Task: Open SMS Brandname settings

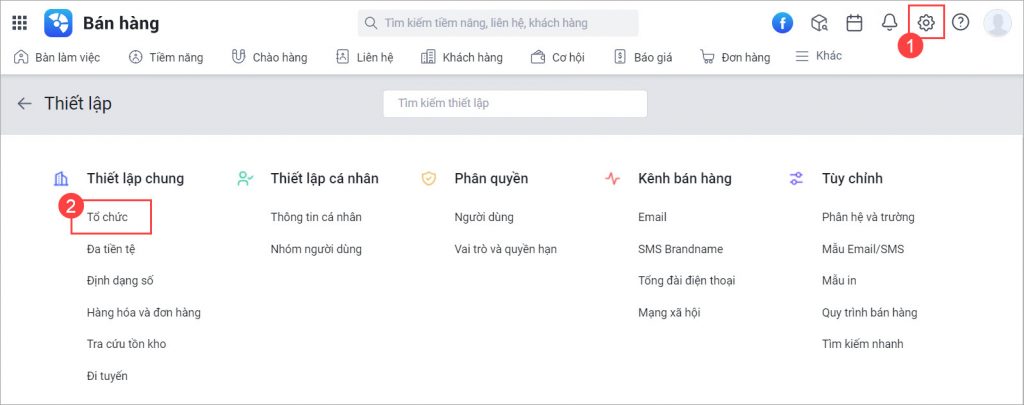Action: coord(680,249)
